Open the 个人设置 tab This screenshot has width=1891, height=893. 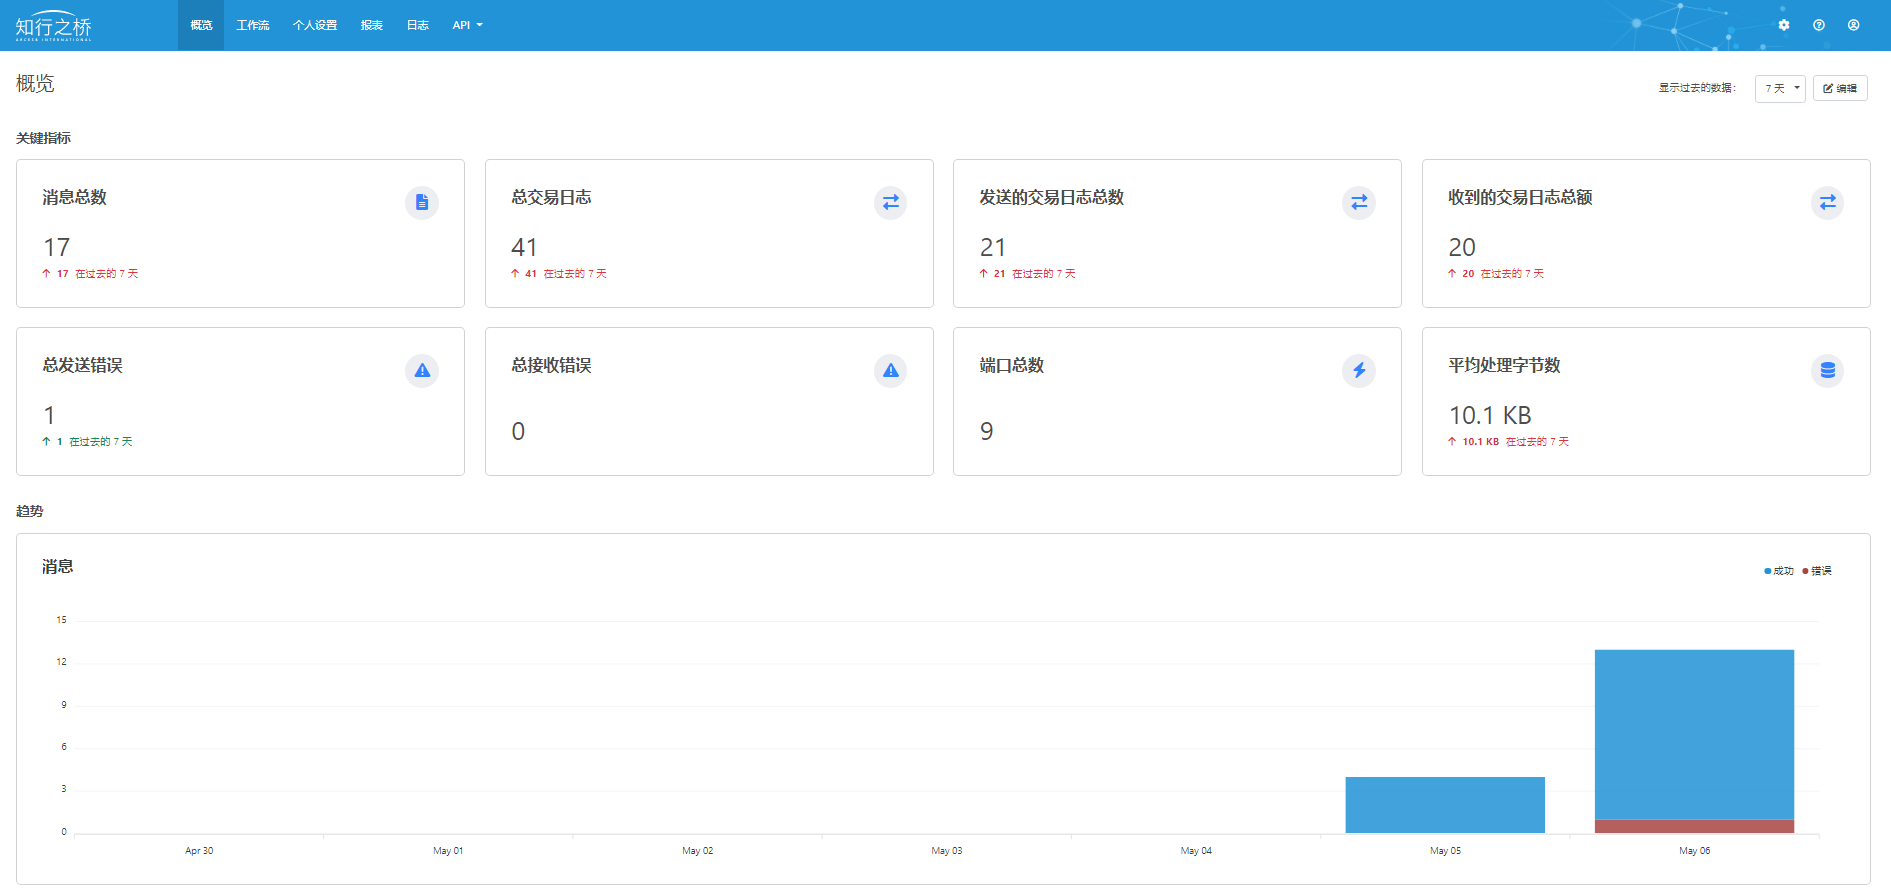[315, 25]
